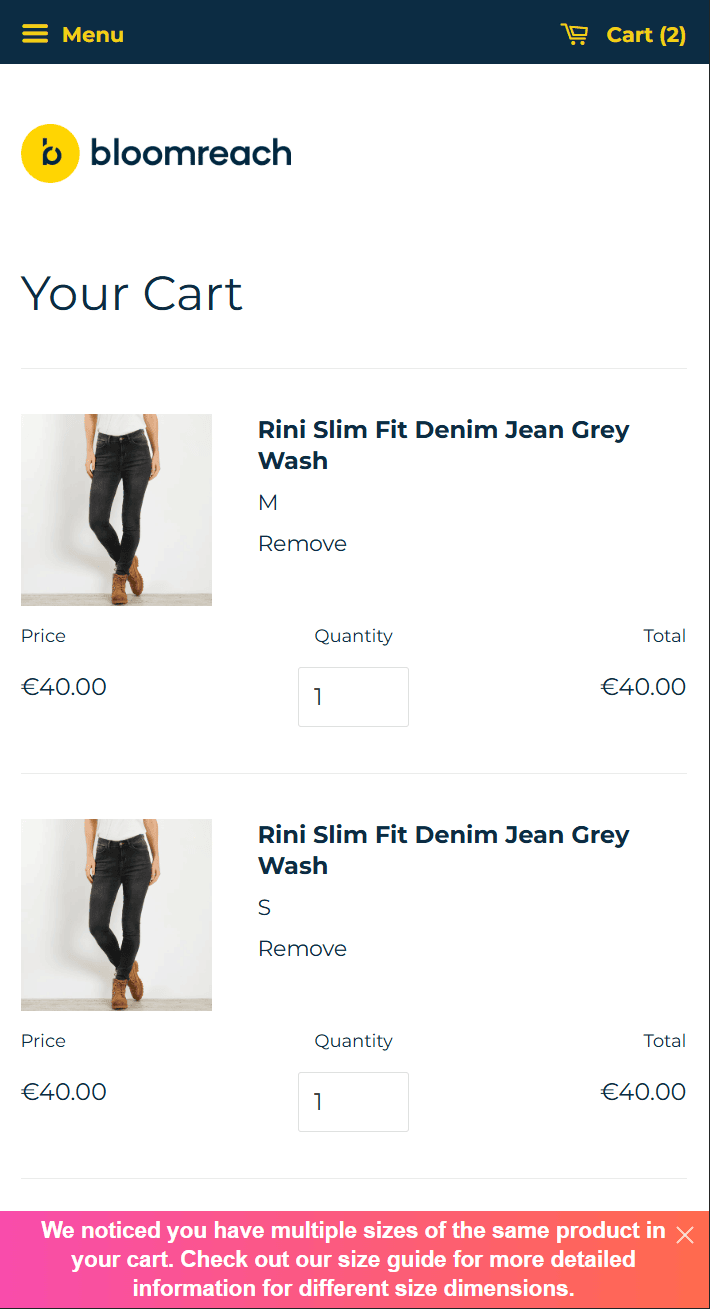Screen dimensions: 710x1309
Task: Focus the quantity field for size M
Action: [x=353, y=697]
